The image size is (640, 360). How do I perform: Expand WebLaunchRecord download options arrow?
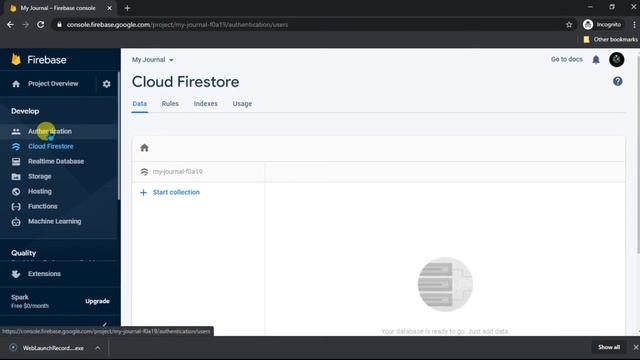98,348
